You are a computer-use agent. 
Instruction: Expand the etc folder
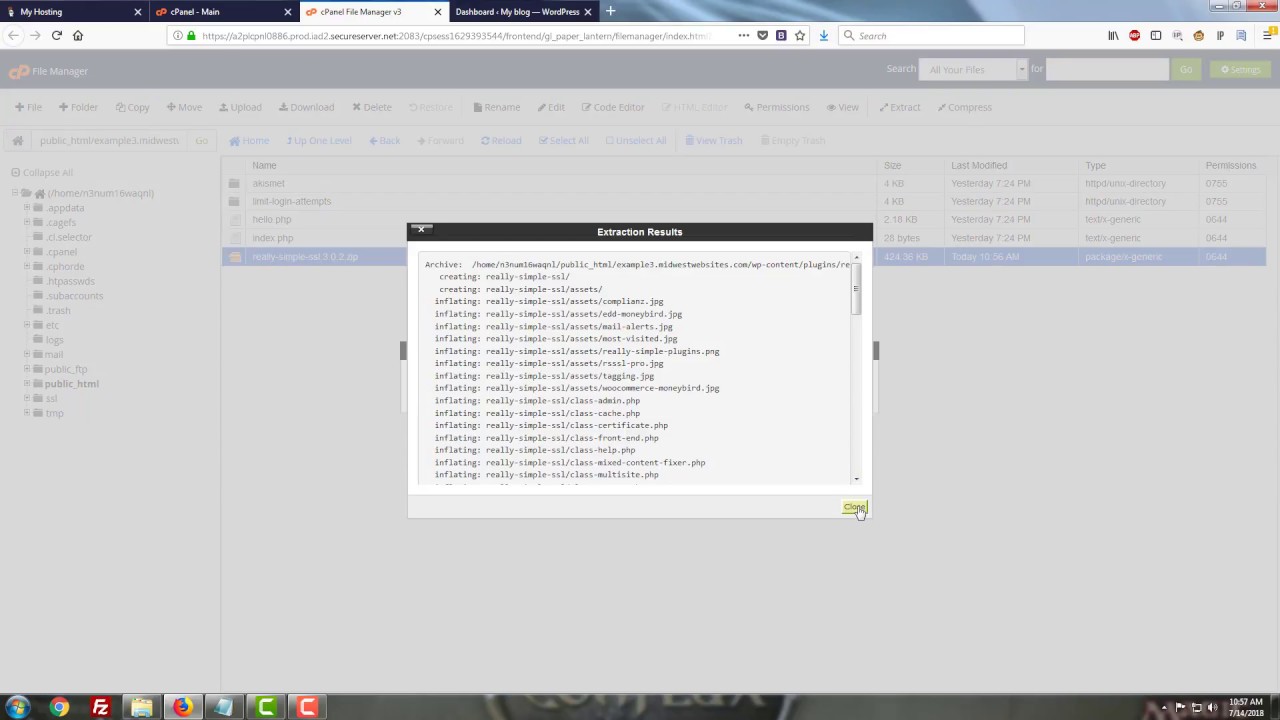[27, 325]
